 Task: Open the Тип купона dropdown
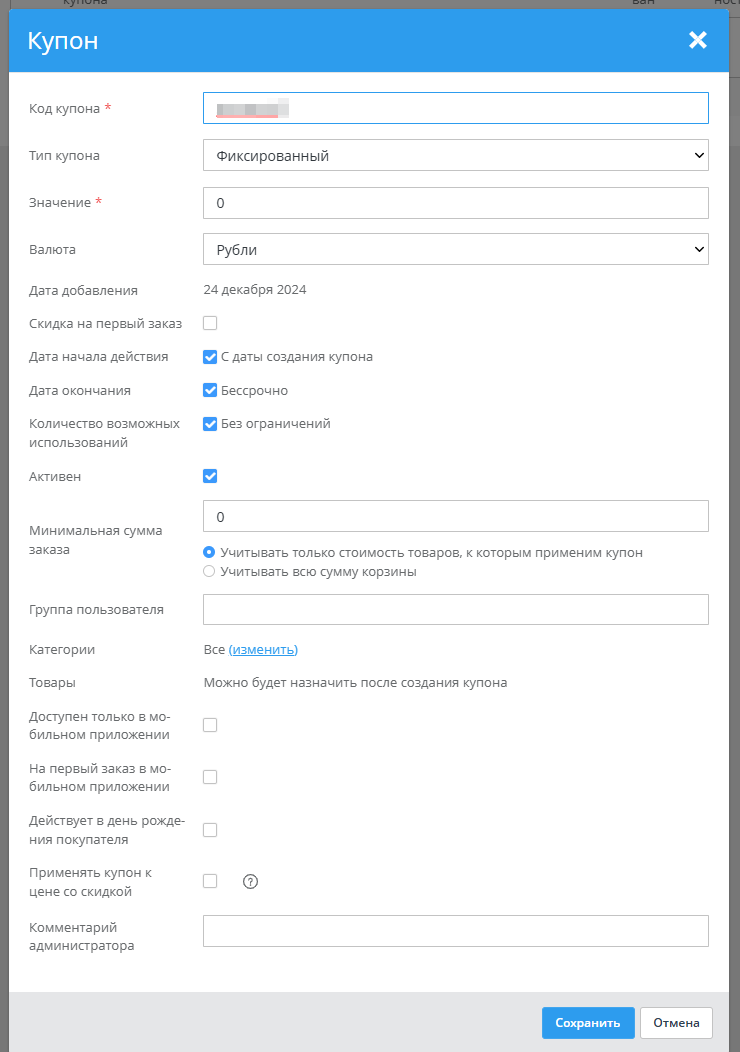(x=455, y=156)
